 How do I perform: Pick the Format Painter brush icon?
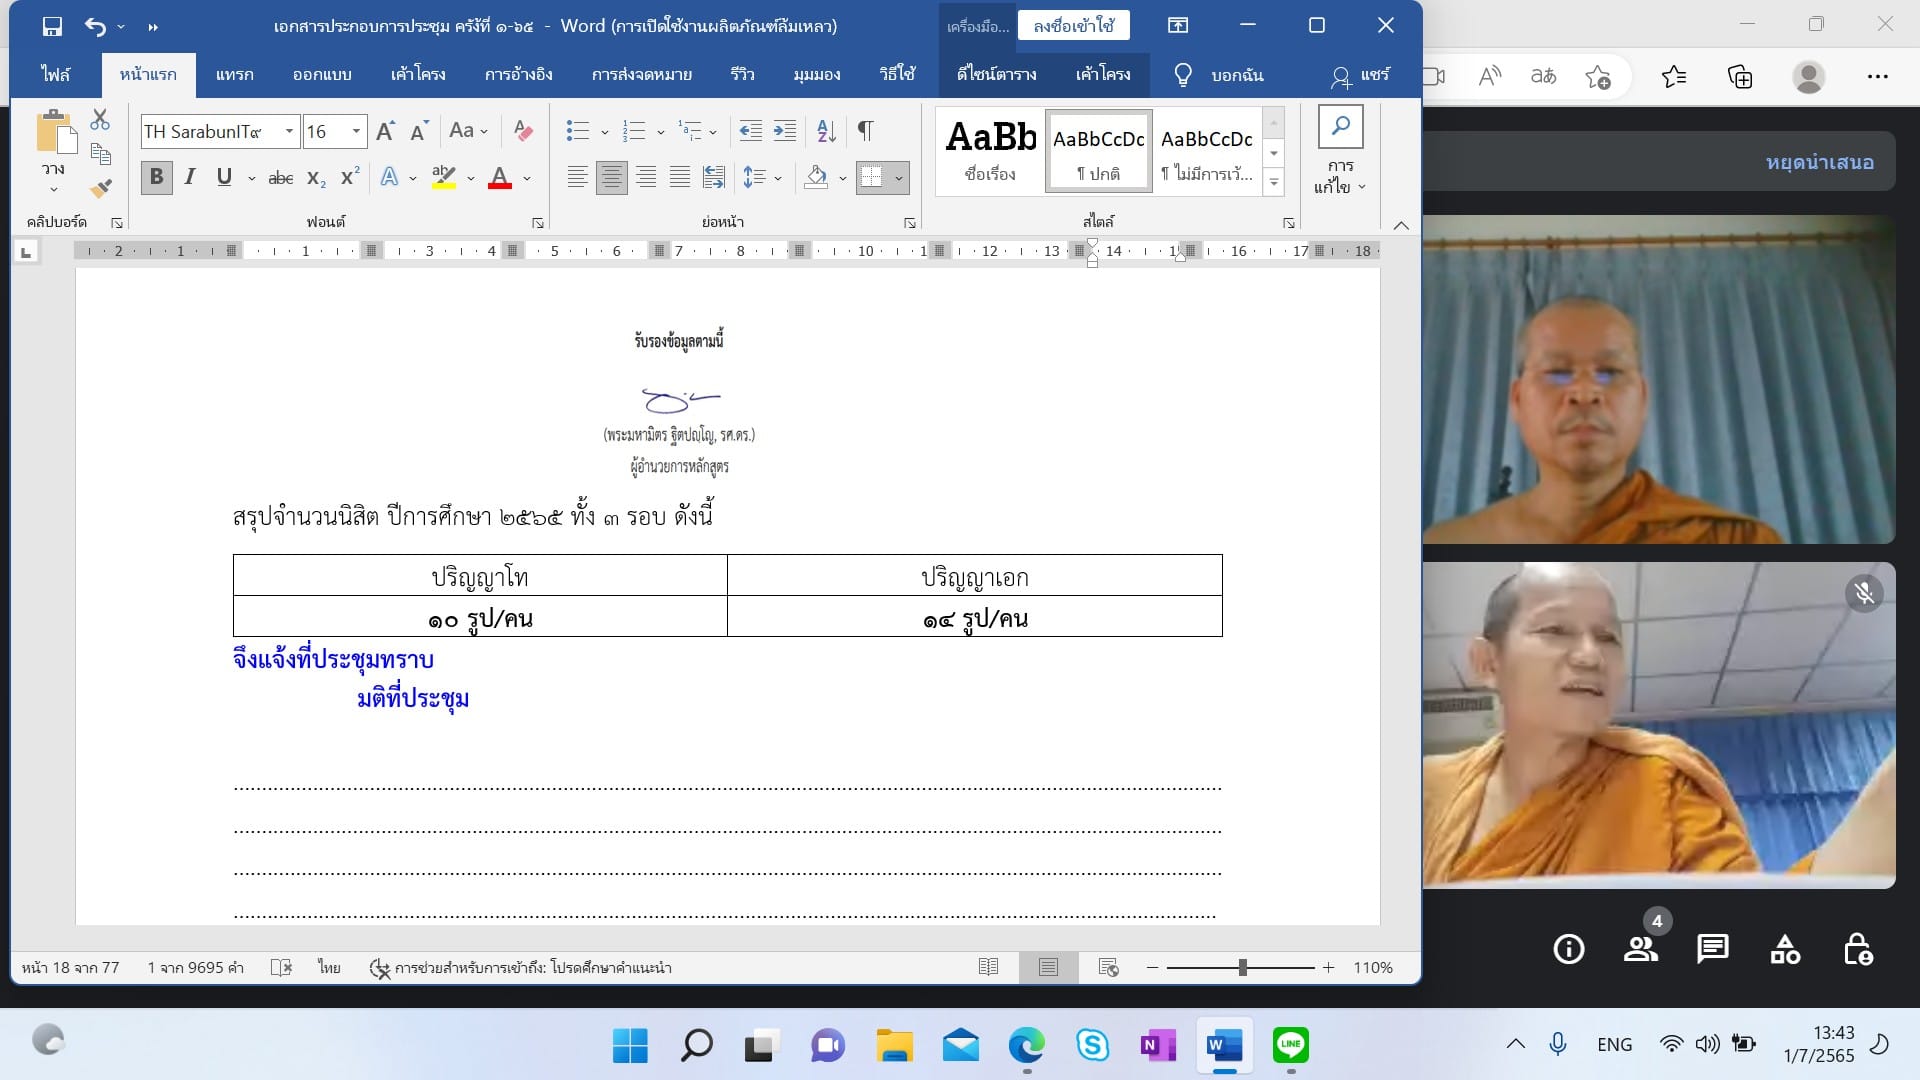[100, 188]
